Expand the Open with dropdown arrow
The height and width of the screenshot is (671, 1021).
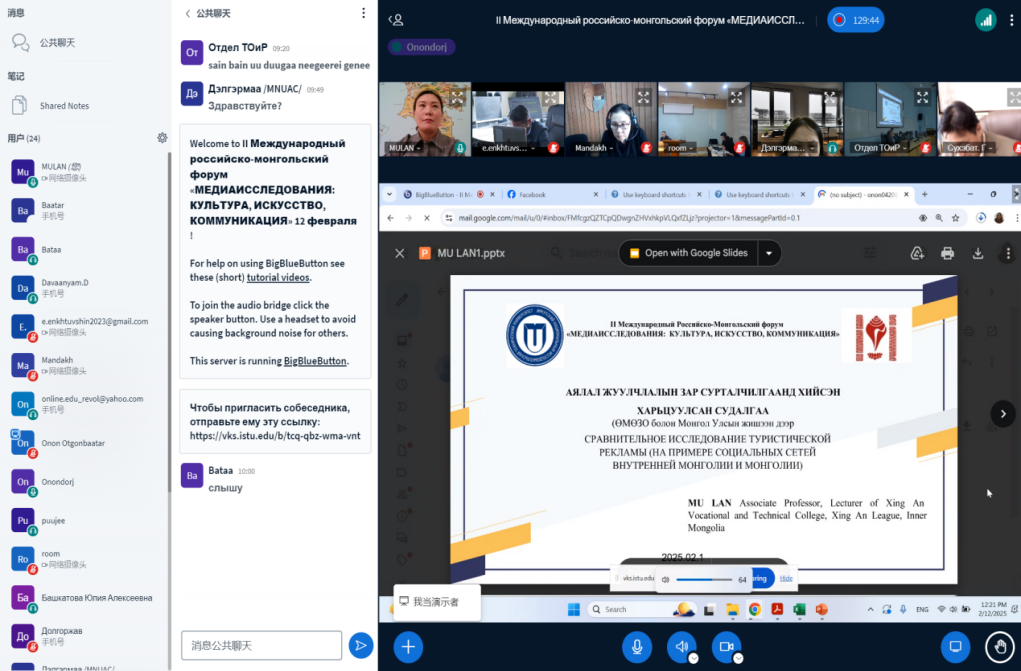tap(769, 253)
